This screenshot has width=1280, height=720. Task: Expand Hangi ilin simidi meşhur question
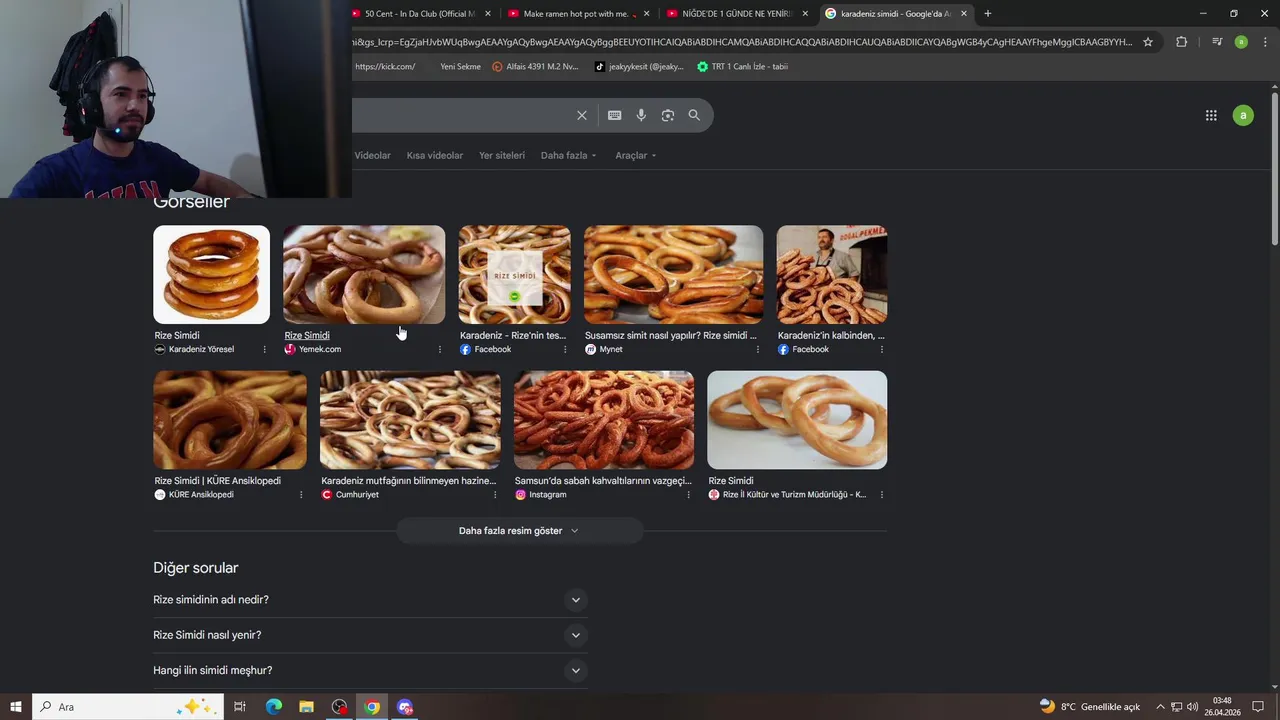[x=370, y=670]
